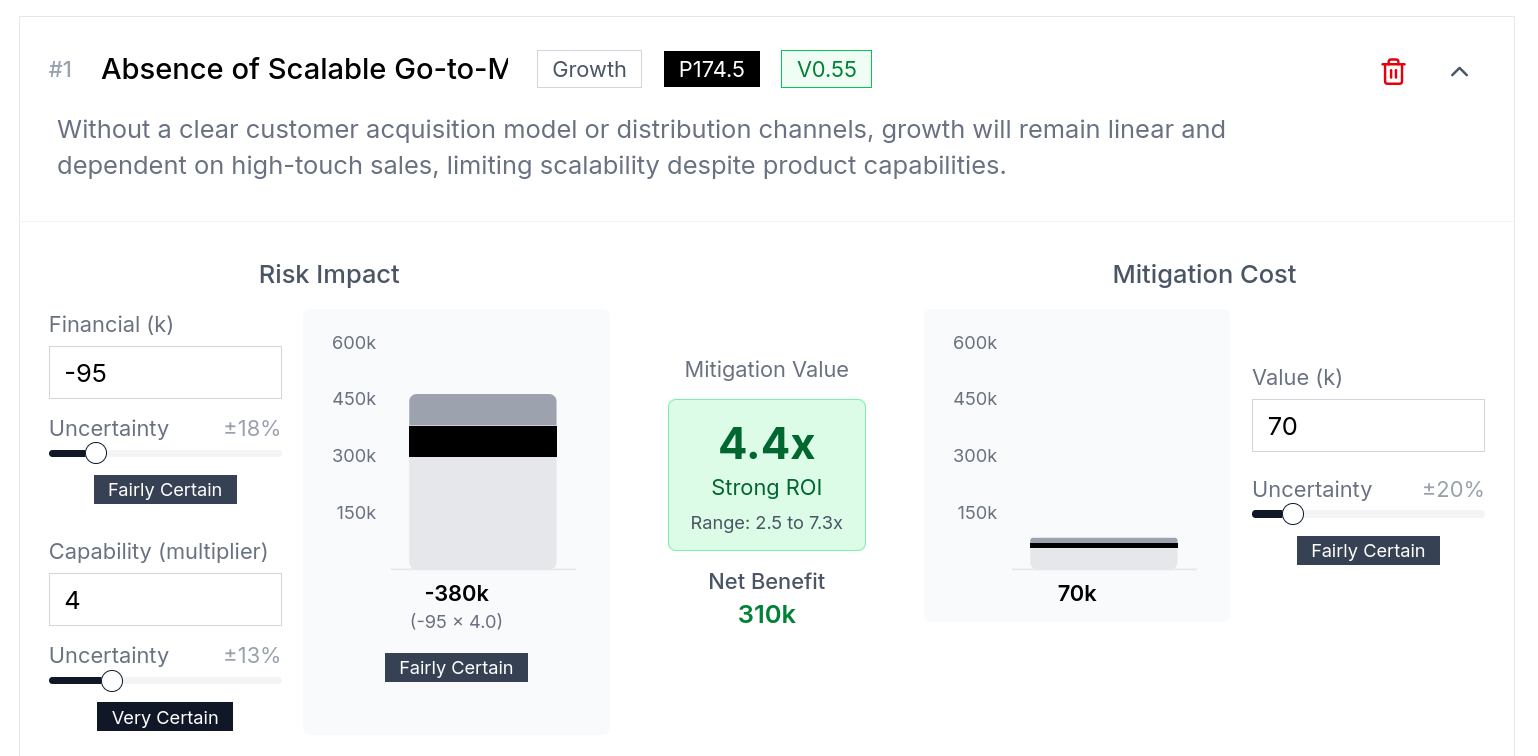1538x756 pixels.
Task: Delete risk with red trash icon
Action: (1393, 71)
